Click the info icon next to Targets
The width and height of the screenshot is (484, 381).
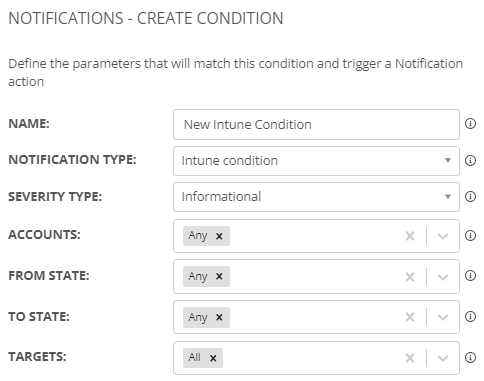(x=470, y=358)
